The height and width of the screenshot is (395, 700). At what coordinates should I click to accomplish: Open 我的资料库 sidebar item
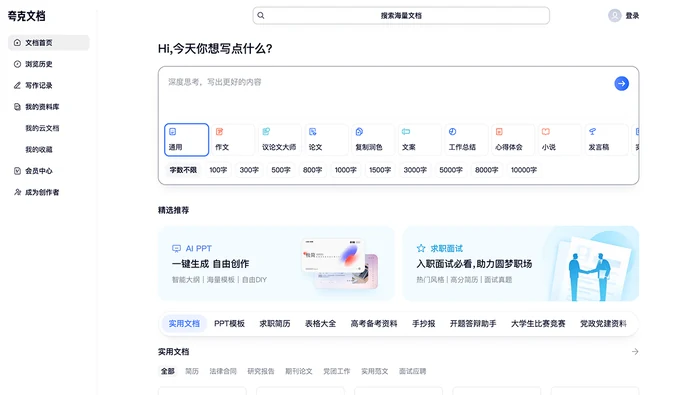click(49, 107)
